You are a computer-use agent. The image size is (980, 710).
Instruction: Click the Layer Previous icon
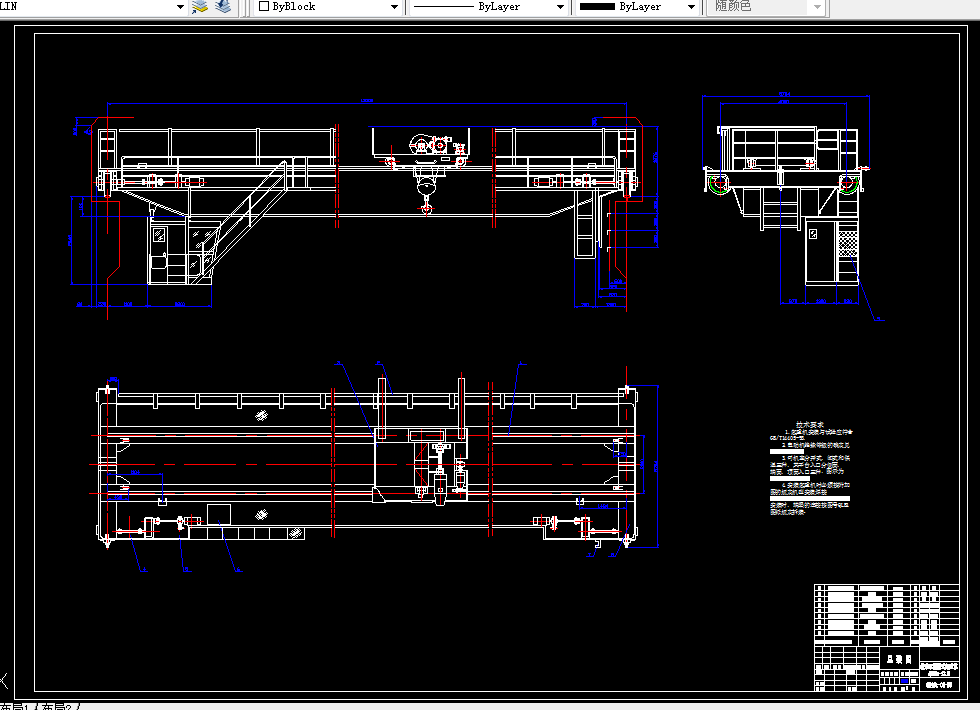tap(223, 7)
